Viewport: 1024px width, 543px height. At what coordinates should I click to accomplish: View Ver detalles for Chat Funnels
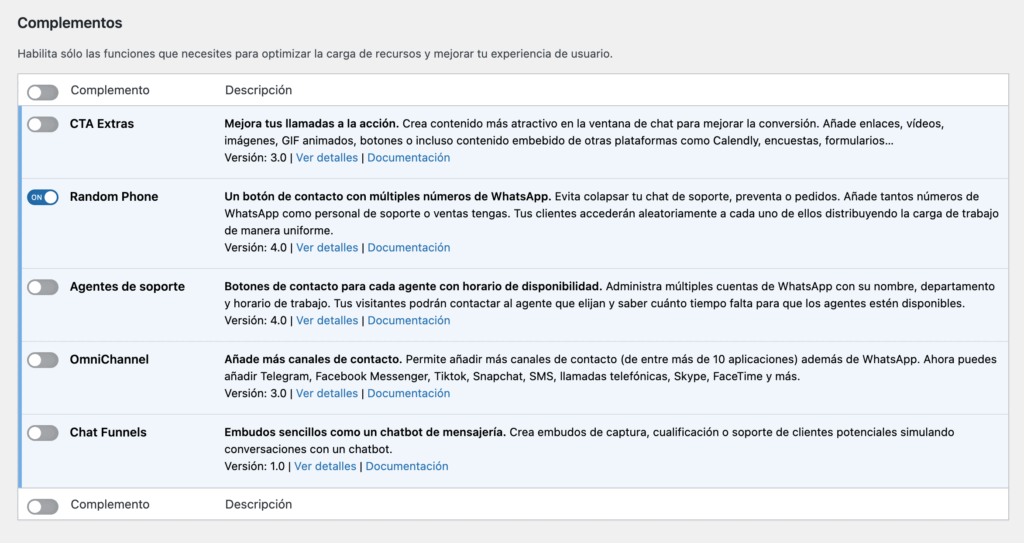pyautogui.click(x=325, y=467)
